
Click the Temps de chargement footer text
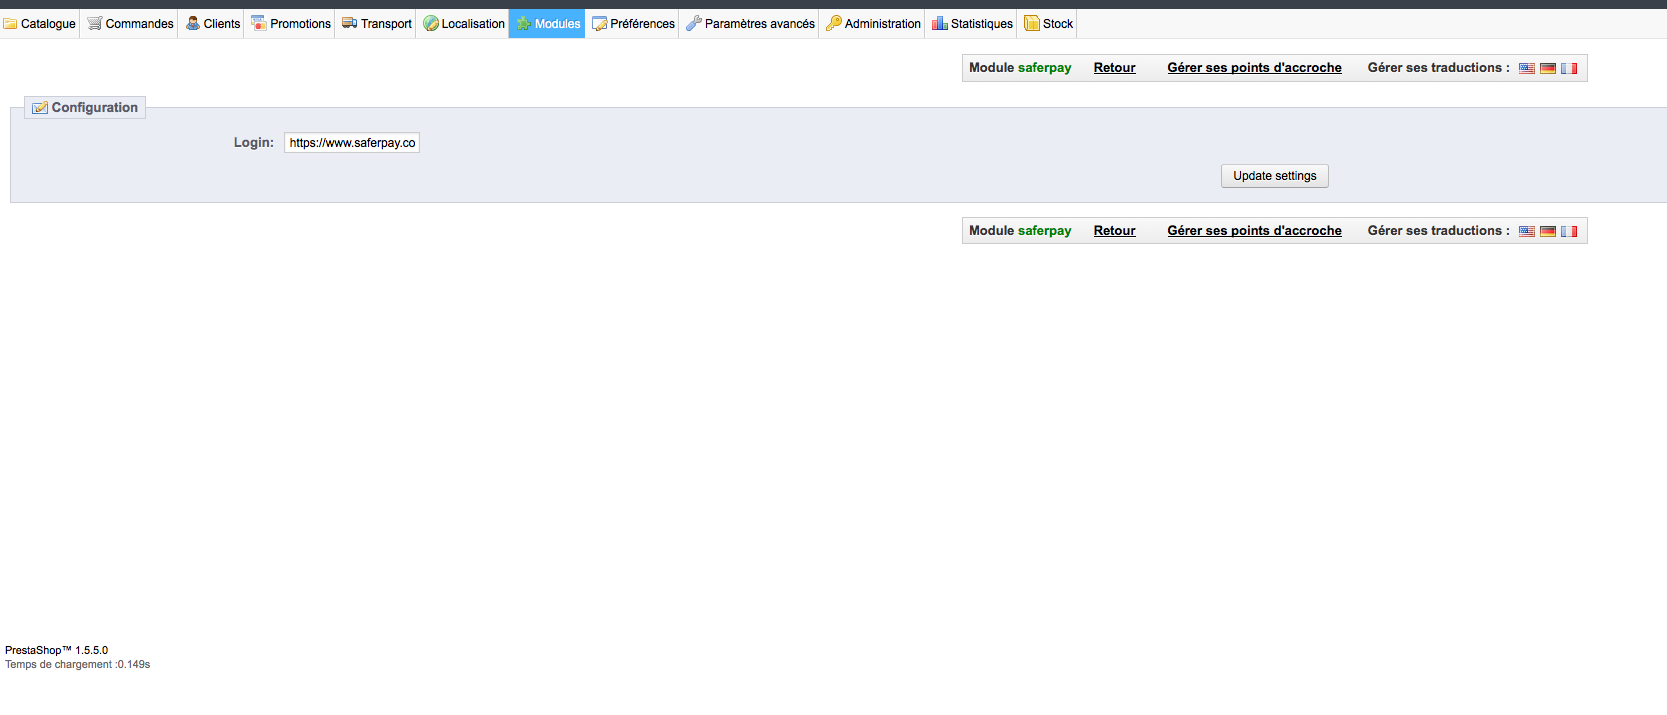pos(78,664)
